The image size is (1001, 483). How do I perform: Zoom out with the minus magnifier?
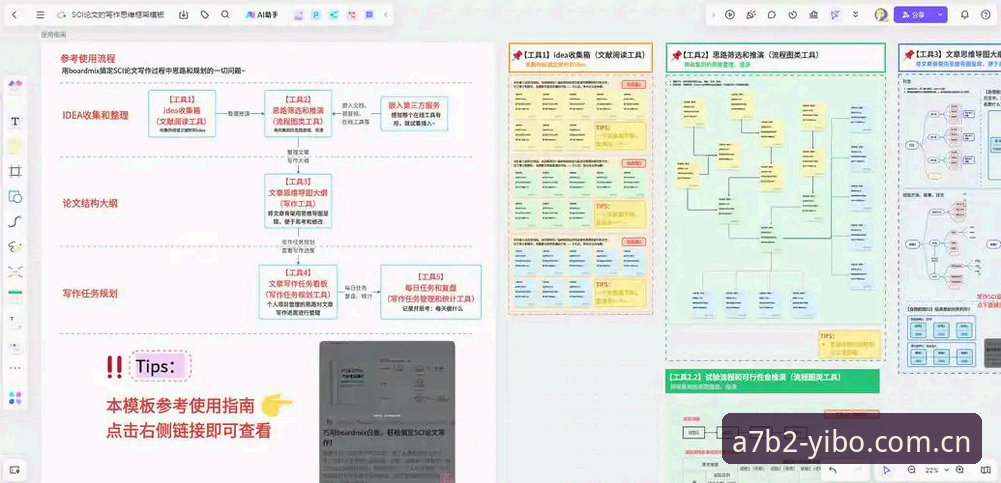coord(912,470)
